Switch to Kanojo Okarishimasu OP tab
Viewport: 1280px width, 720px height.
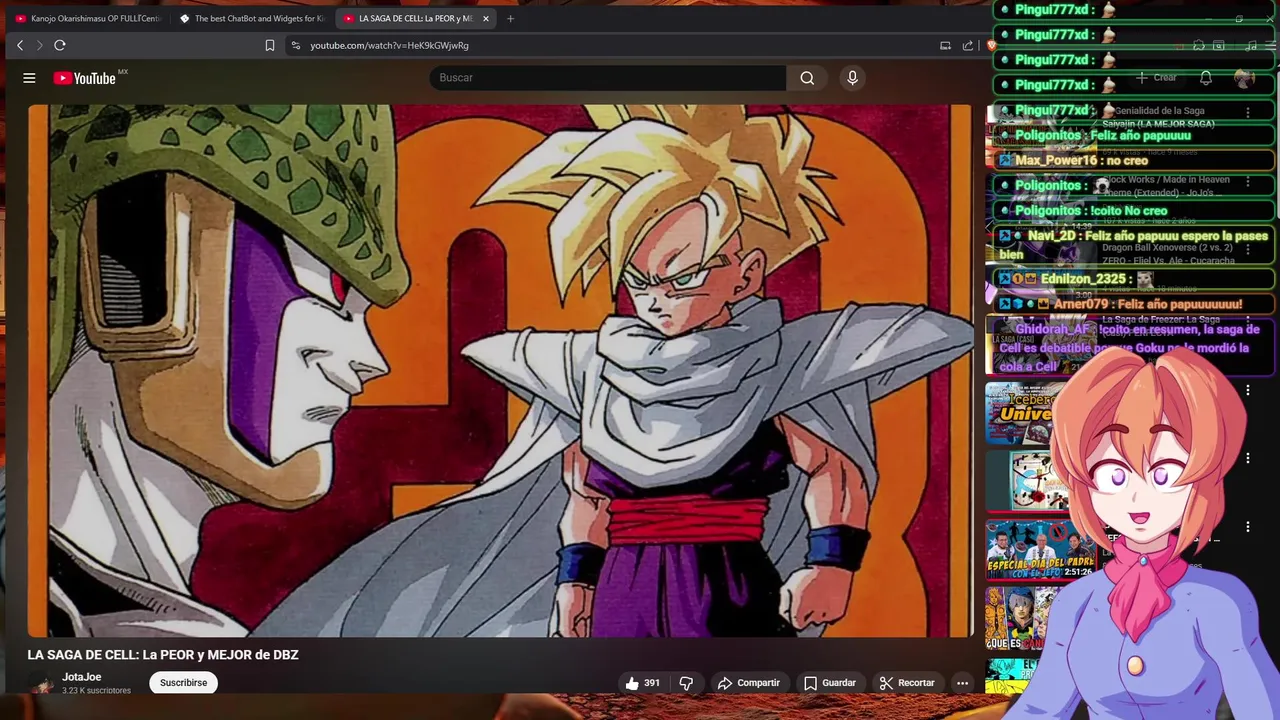point(88,18)
